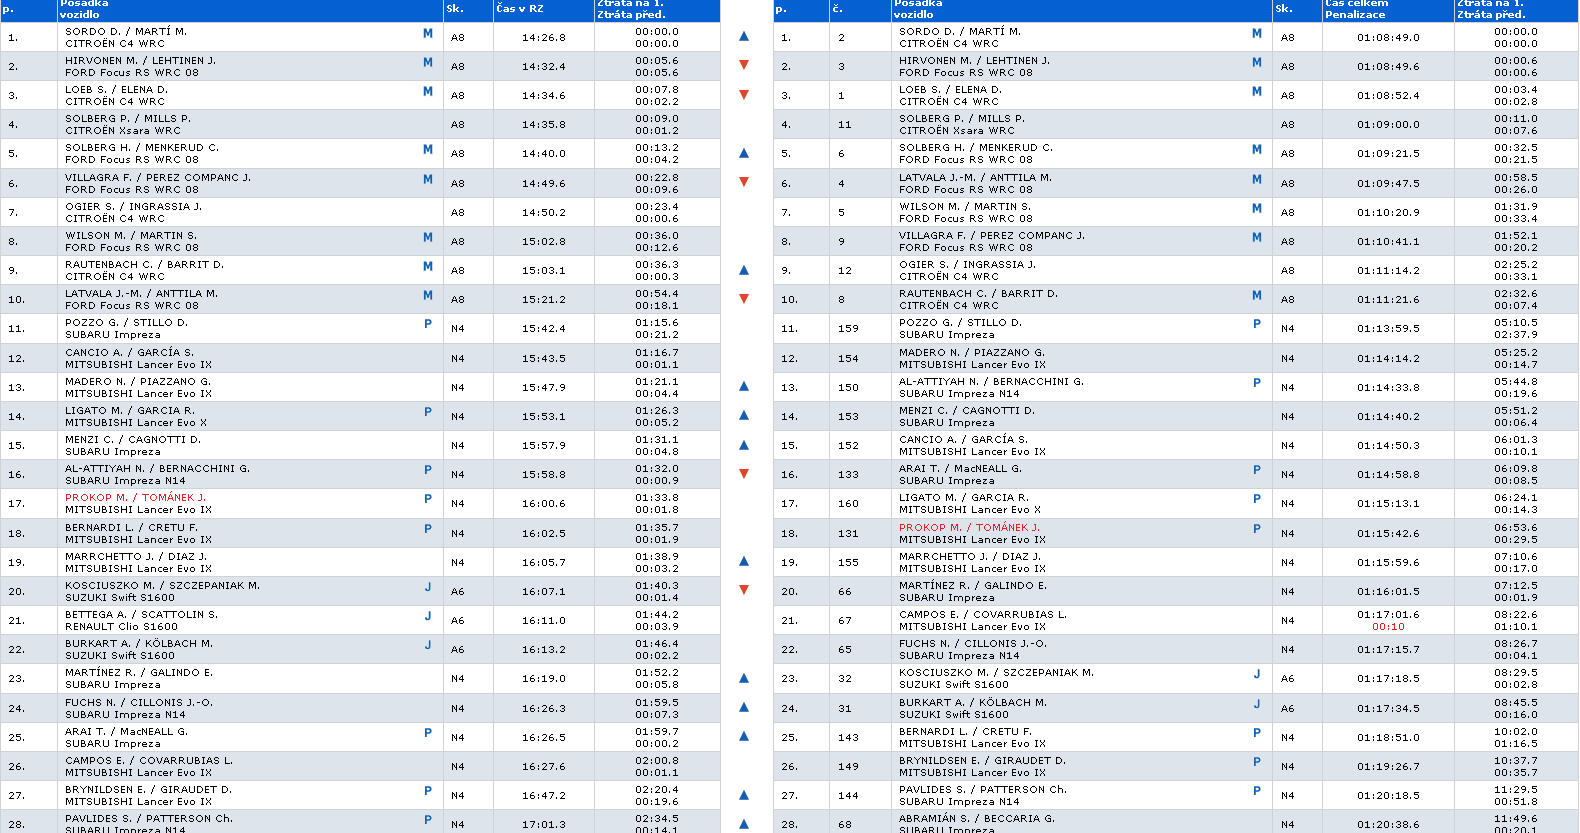
Task: Click the J icon beside Bettega / Scattolin
Action: (428, 616)
